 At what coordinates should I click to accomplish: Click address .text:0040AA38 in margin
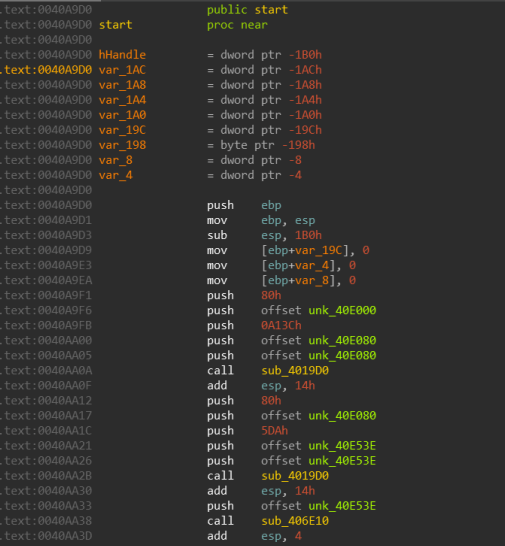46,521
